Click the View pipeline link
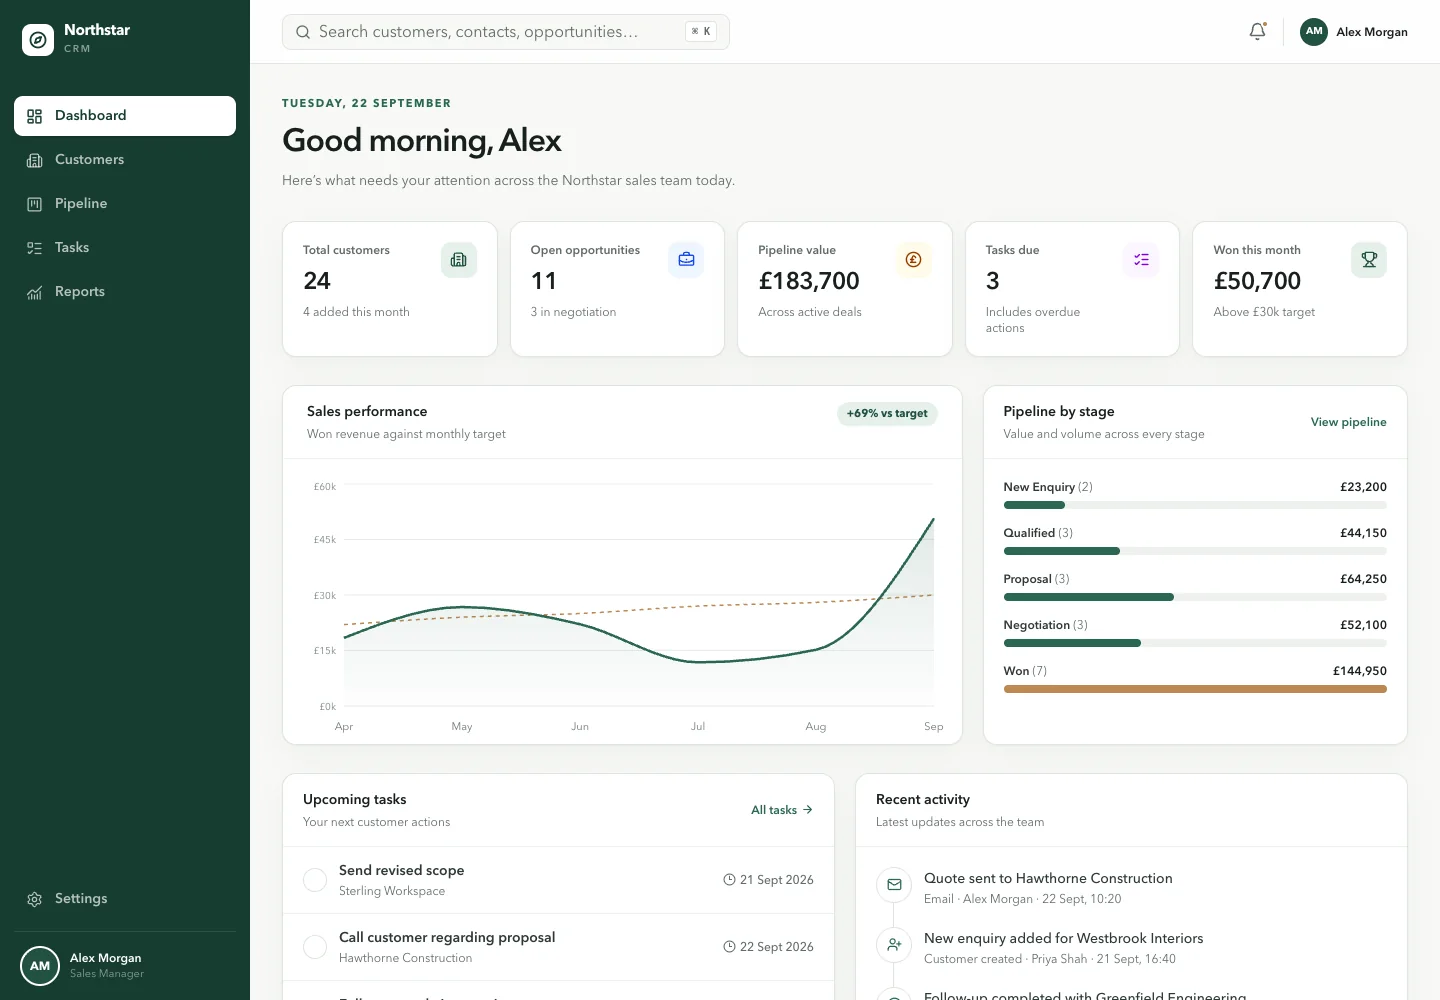The image size is (1440, 1000). (x=1348, y=422)
